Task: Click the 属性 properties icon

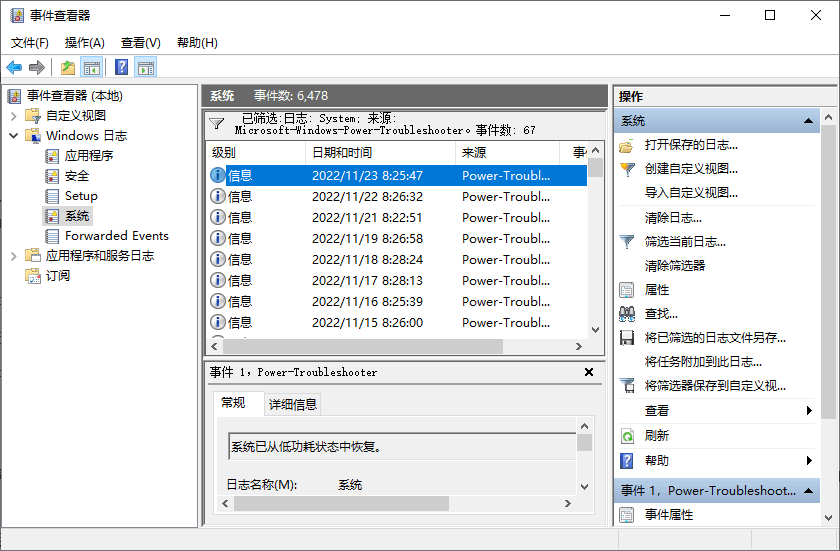Action: click(x=627, y=290)
